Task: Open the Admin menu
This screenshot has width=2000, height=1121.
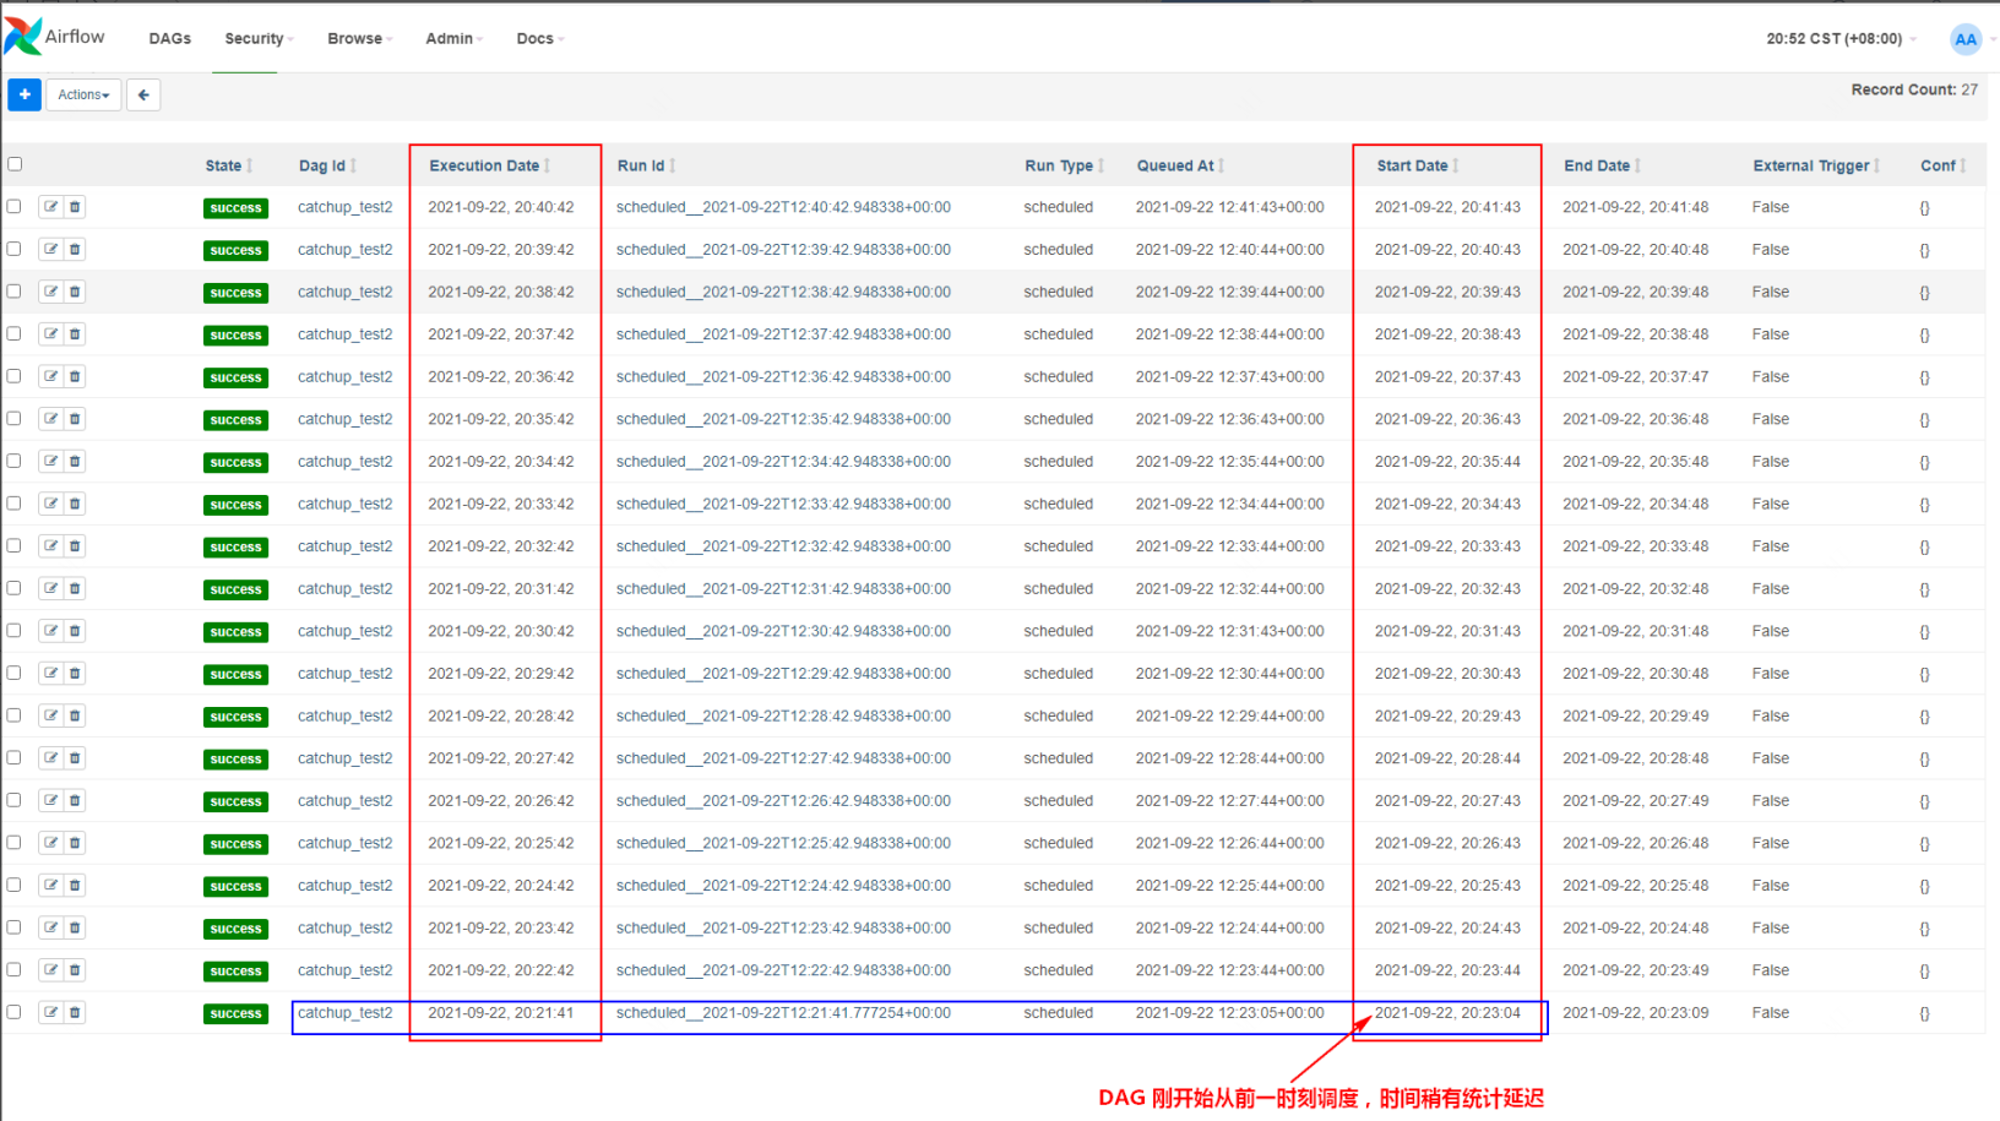Action: pyautogui.click(x=454, y=38)
